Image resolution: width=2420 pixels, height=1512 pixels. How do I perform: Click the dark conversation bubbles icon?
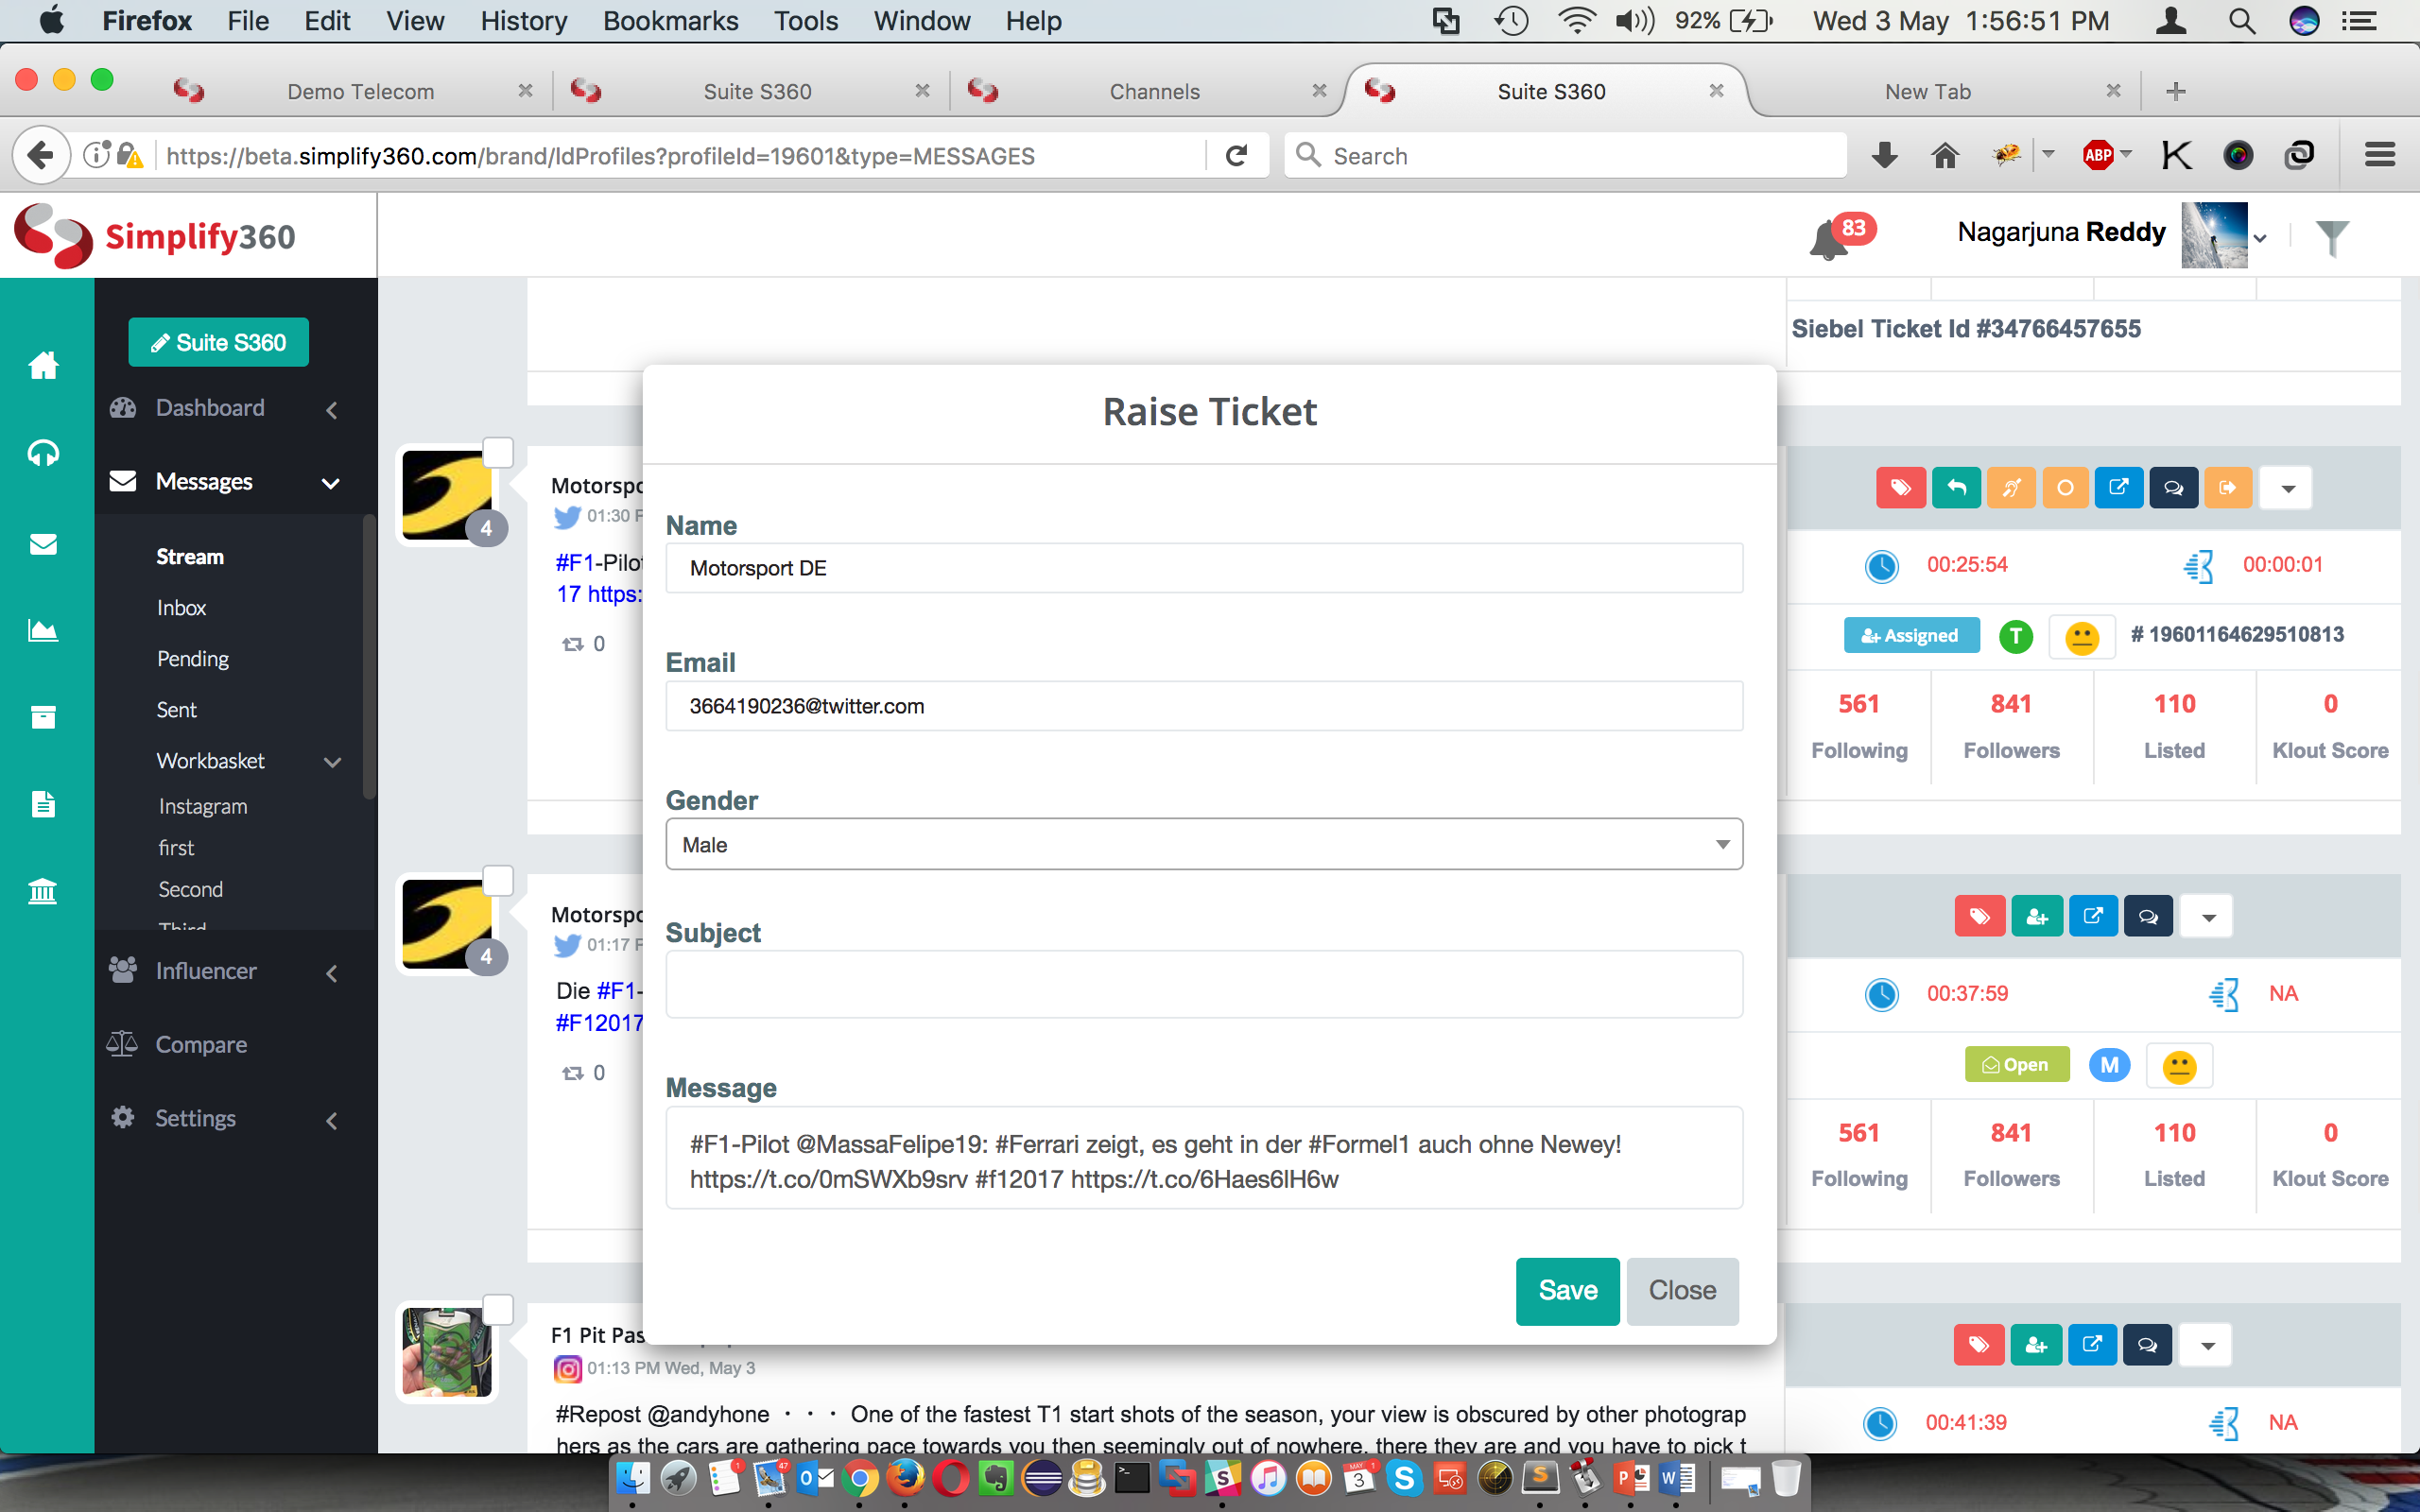(2173, 487)
